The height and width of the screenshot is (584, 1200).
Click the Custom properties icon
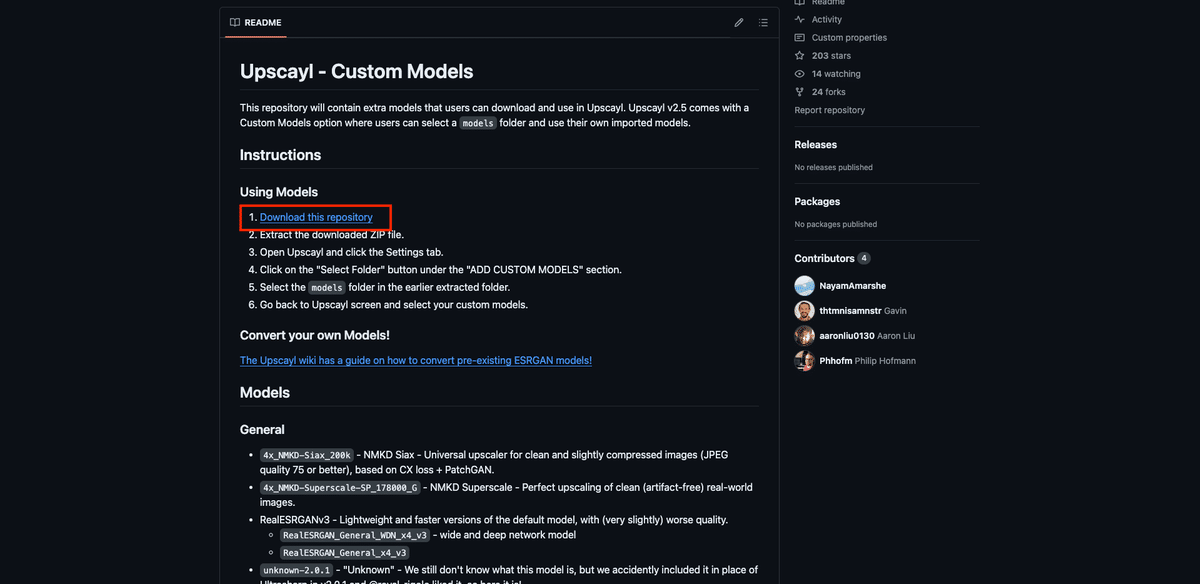(800, 37)
